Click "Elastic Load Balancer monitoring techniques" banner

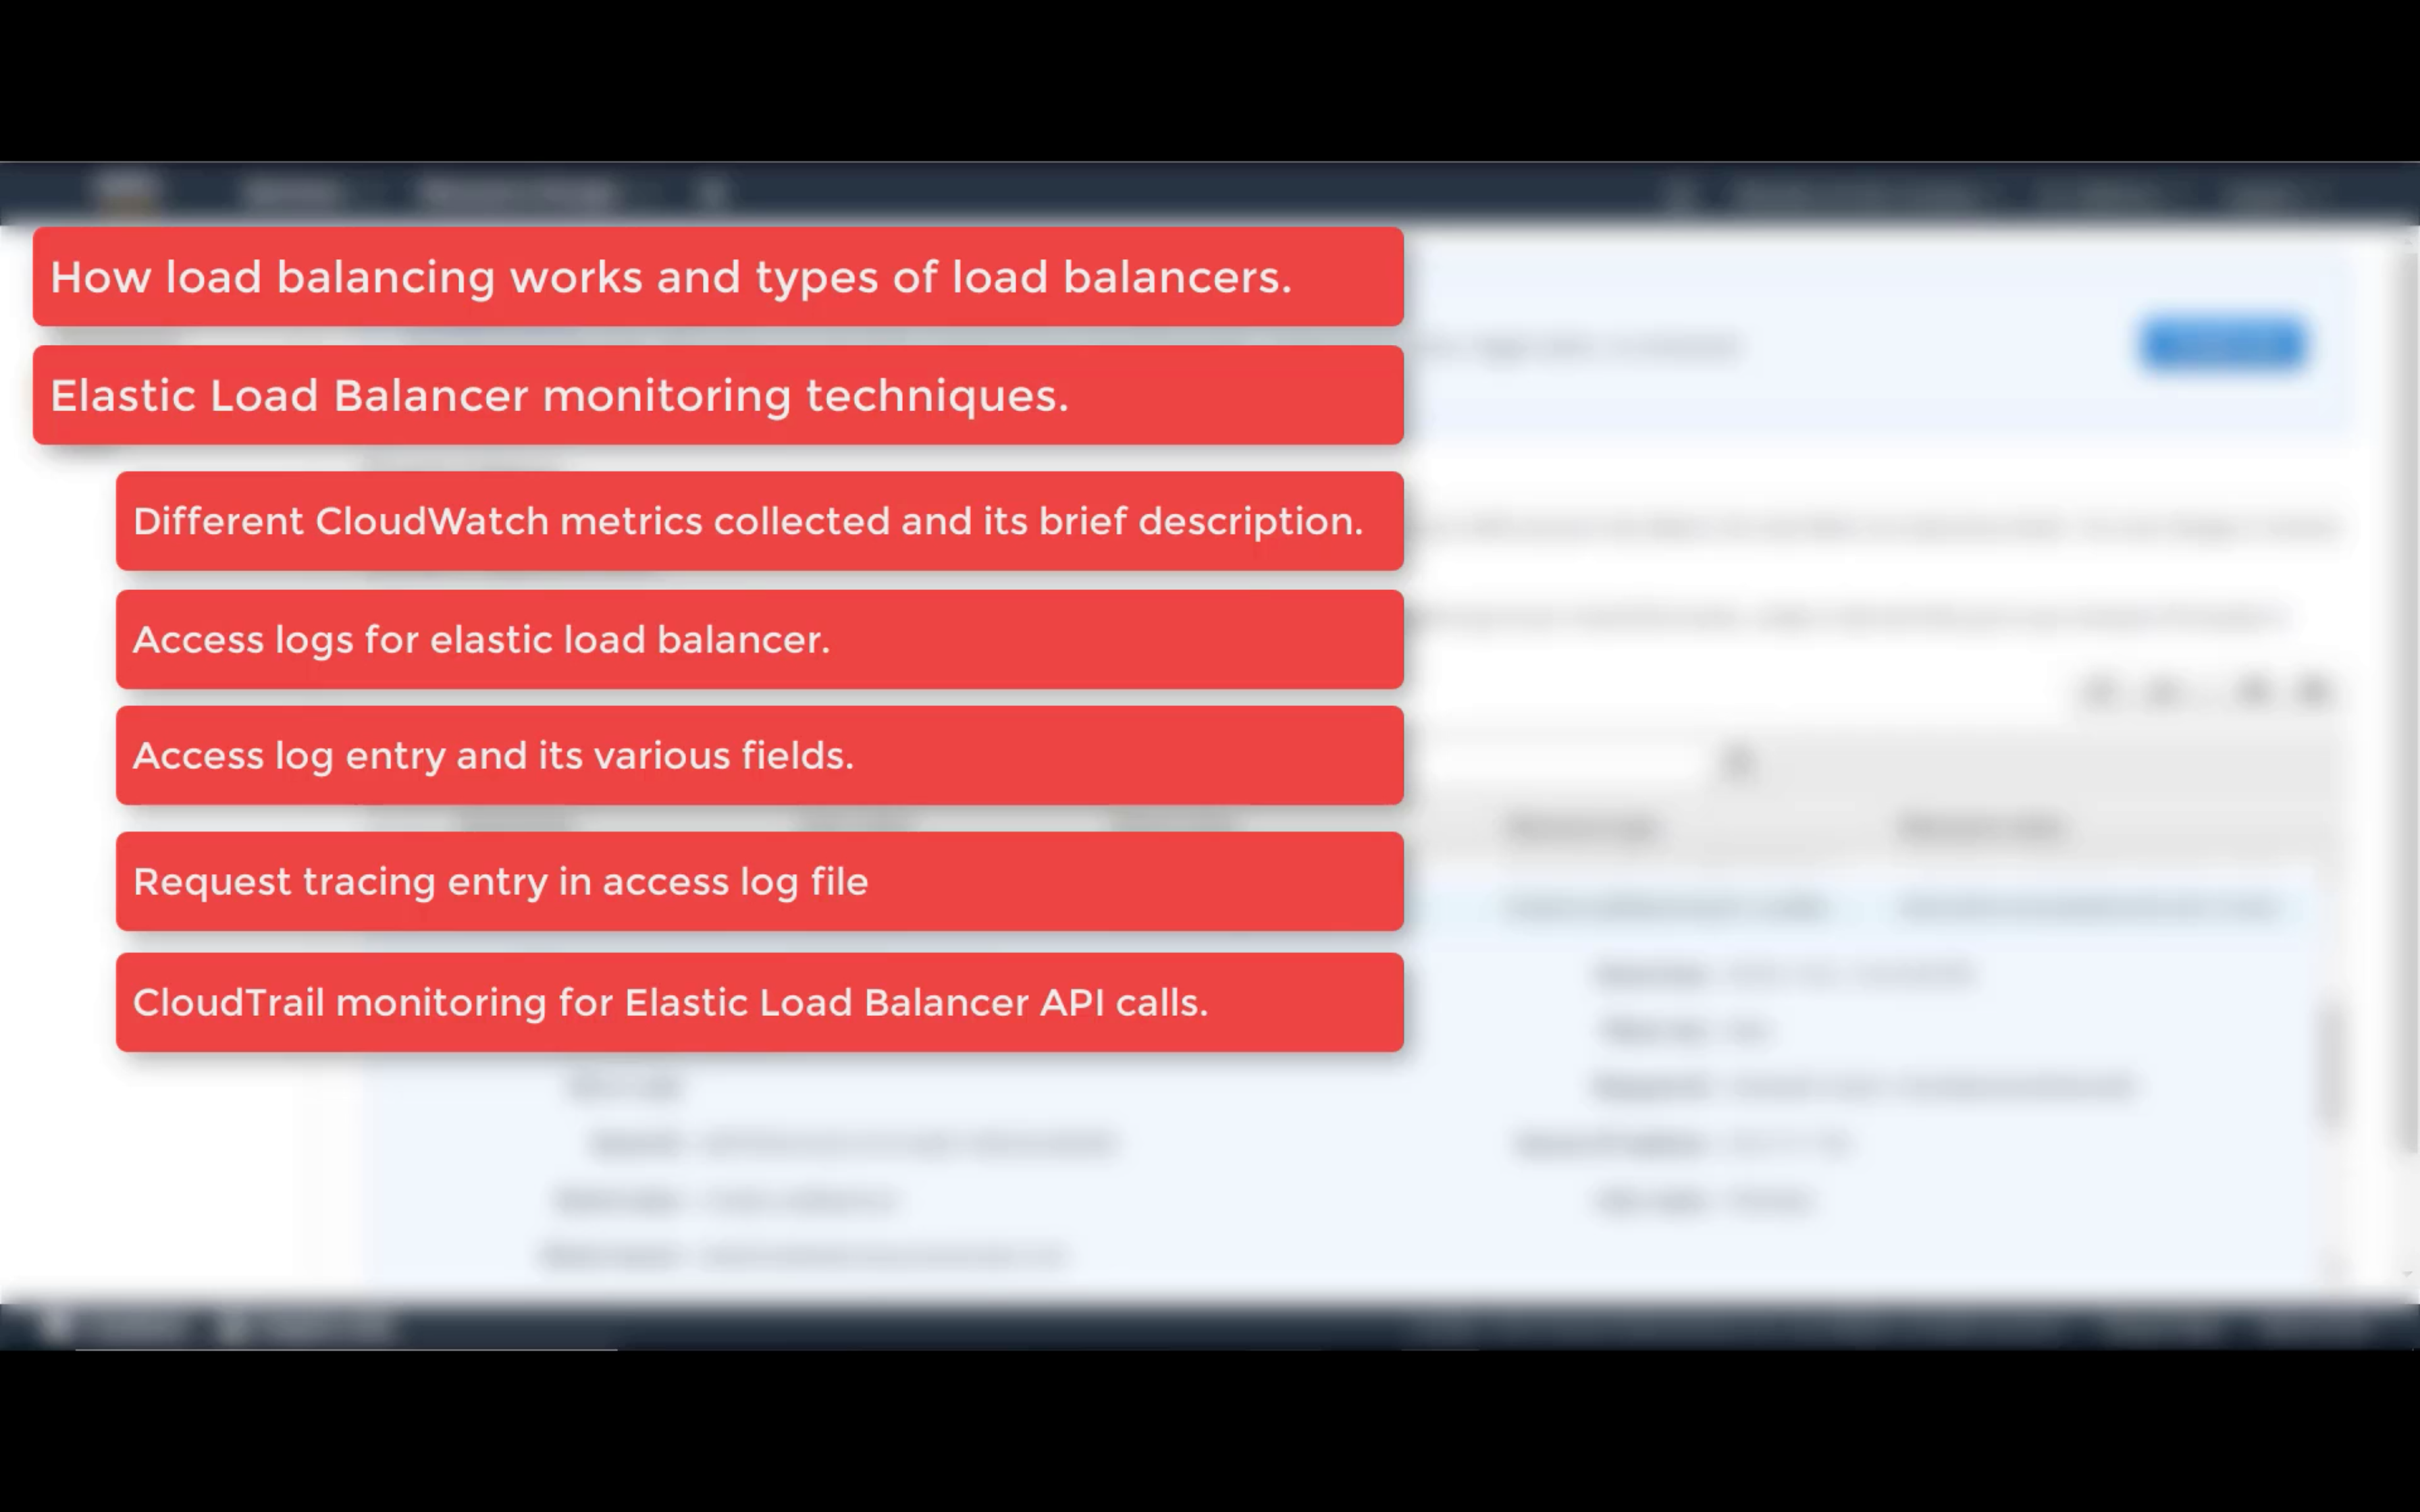[x=717, y=395]
